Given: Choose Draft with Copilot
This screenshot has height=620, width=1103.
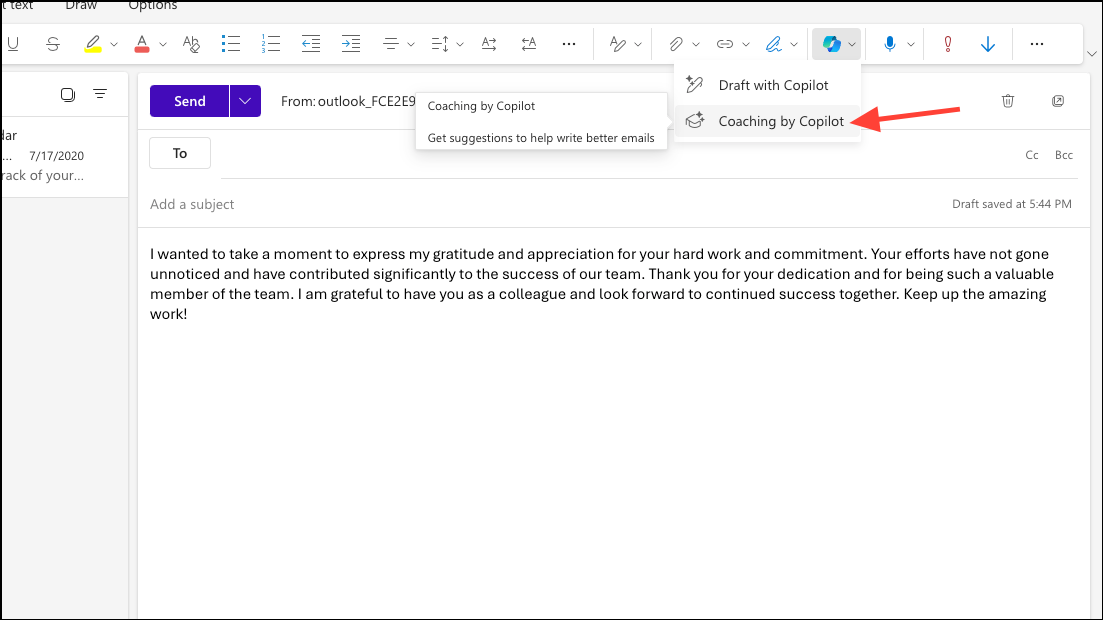Looking at the screenshot, I should point(767,85).
